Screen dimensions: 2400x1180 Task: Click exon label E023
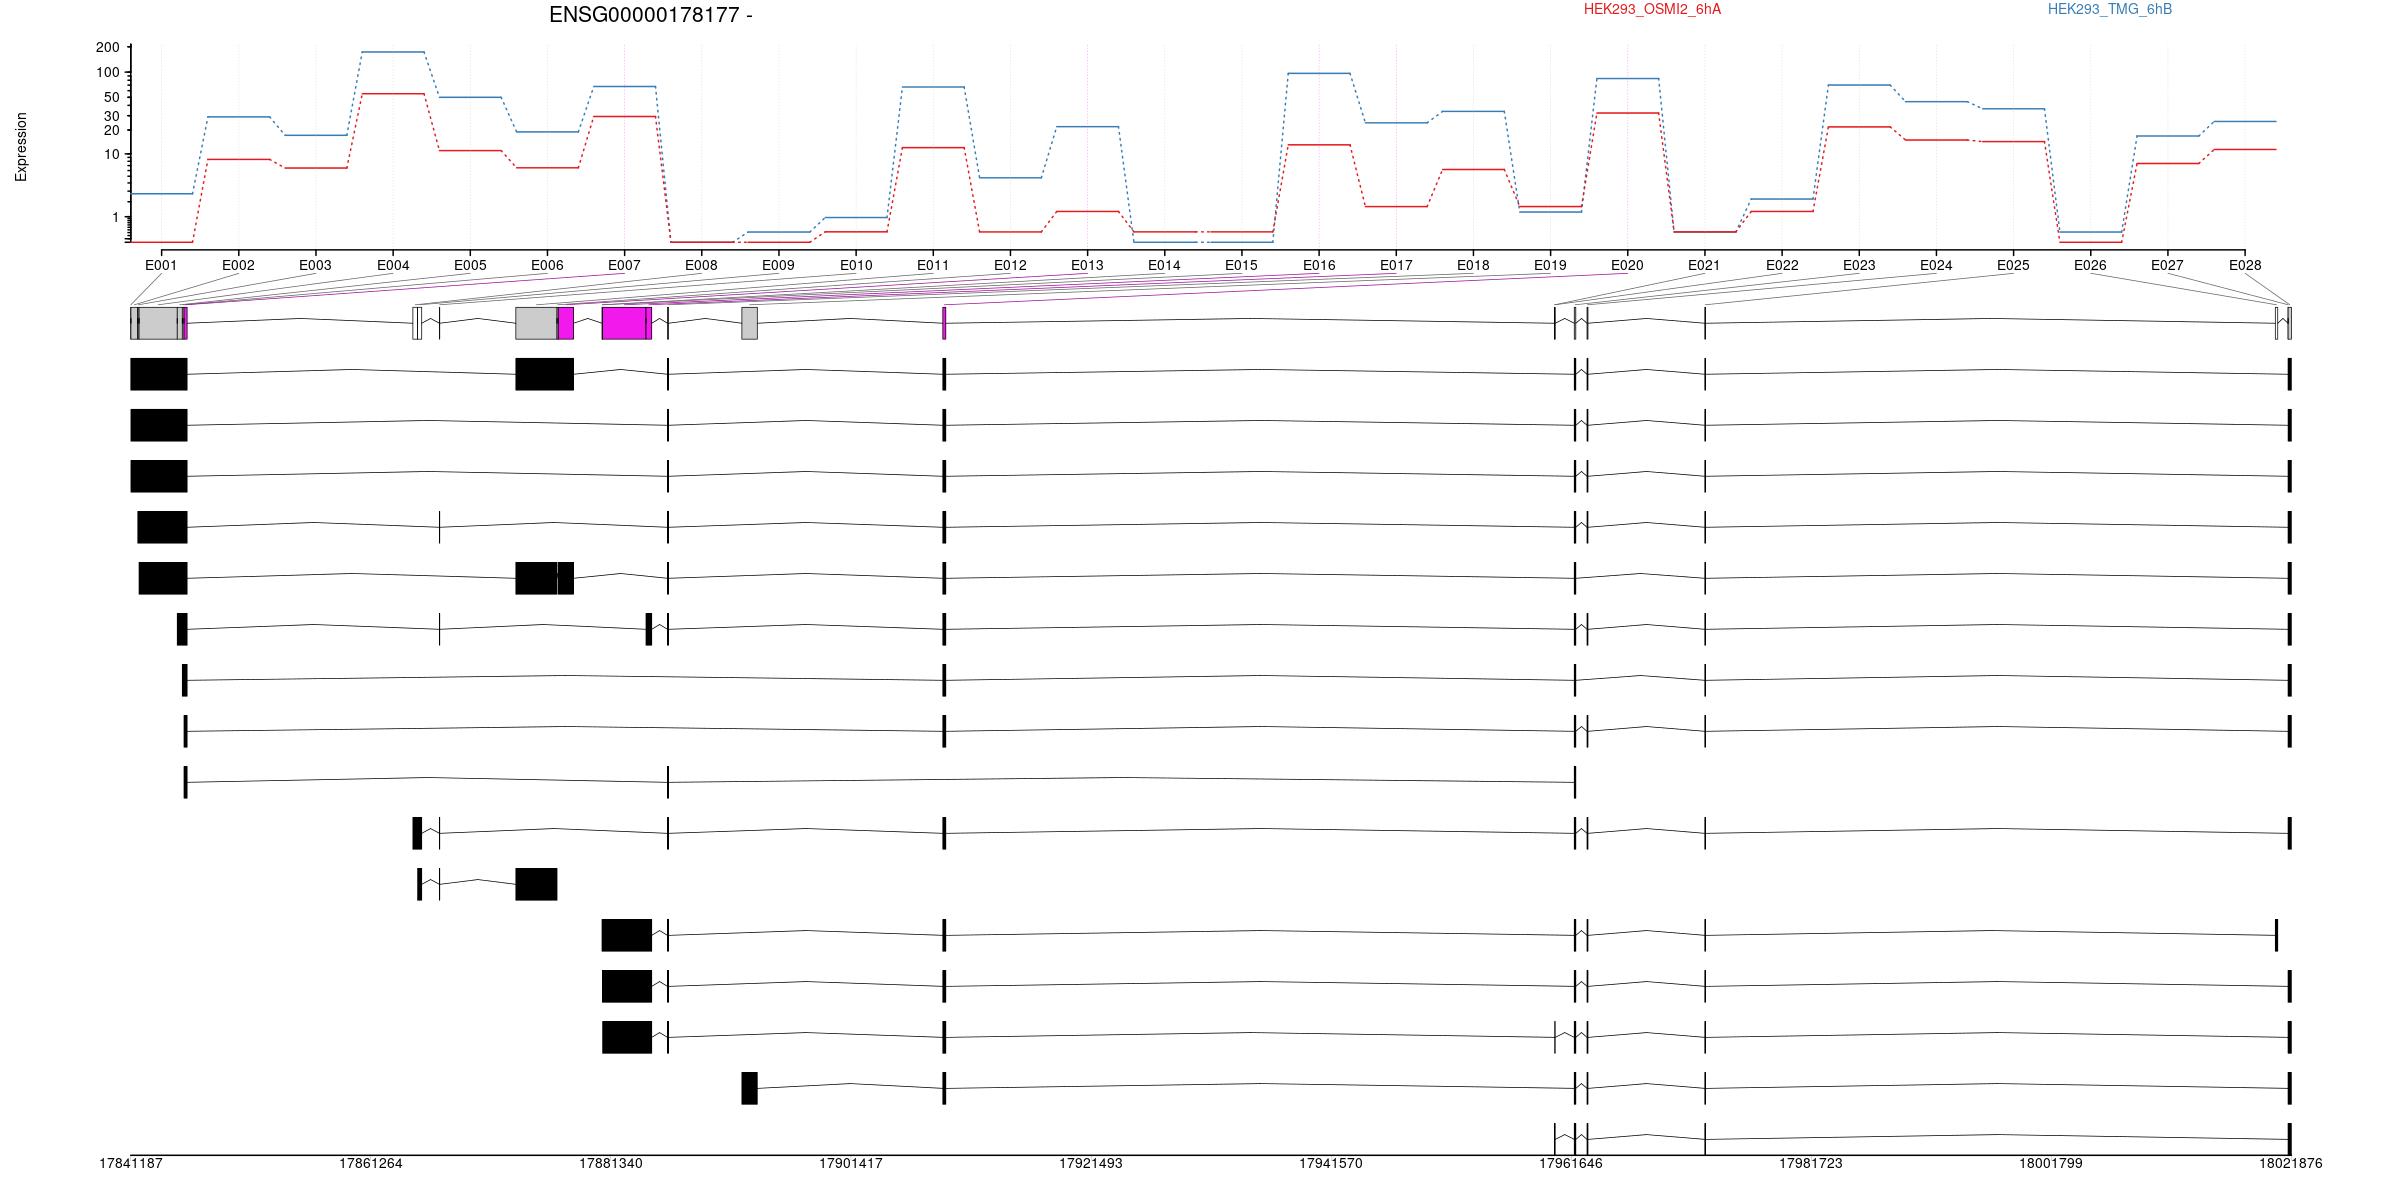pos(1859,265)
